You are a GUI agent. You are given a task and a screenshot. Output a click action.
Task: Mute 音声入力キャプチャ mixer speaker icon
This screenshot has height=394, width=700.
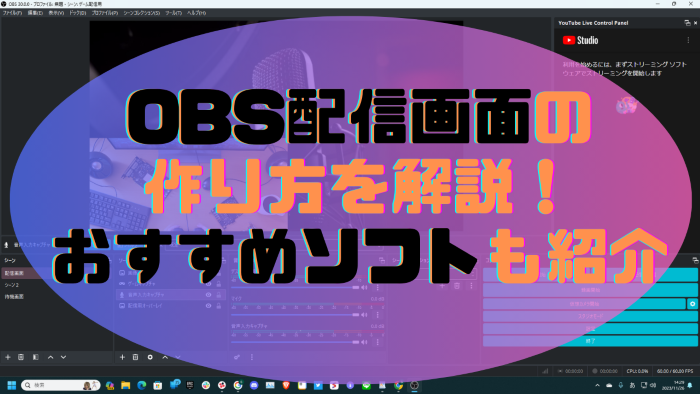pos(364,342)
